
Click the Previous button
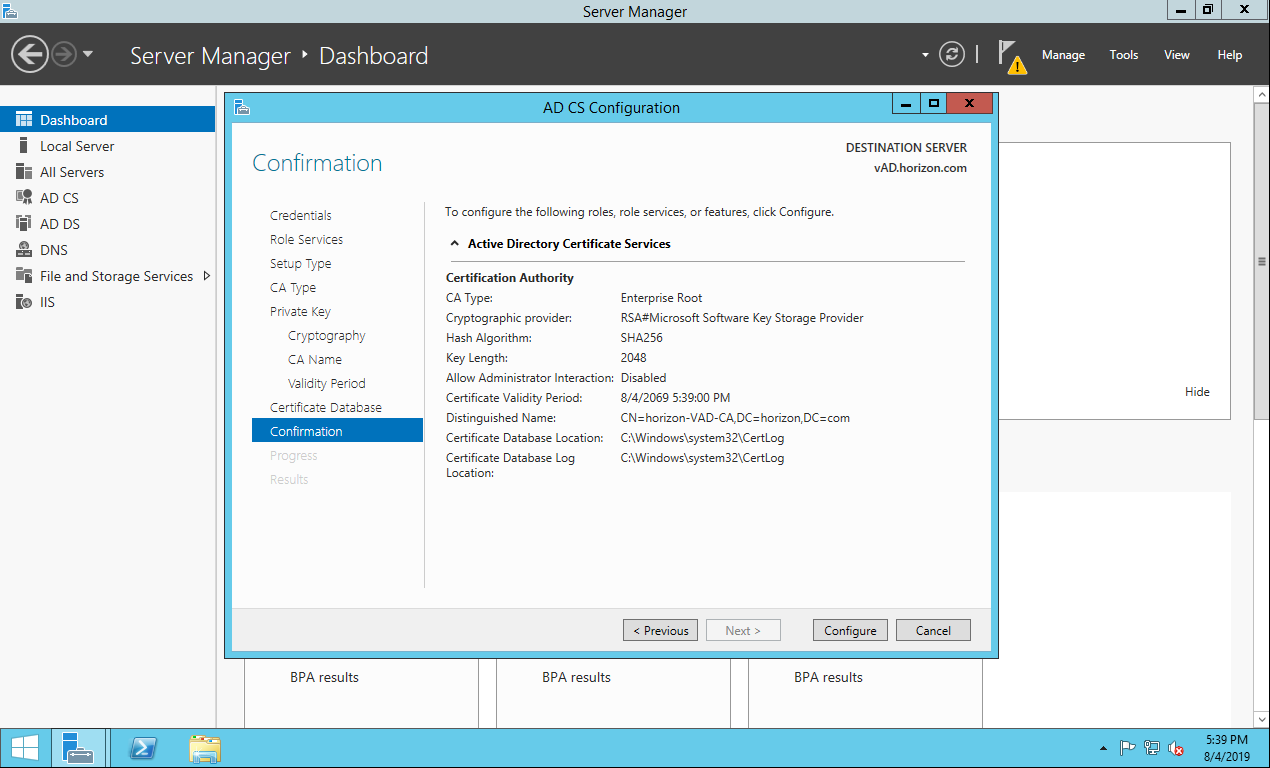[660, 630]
